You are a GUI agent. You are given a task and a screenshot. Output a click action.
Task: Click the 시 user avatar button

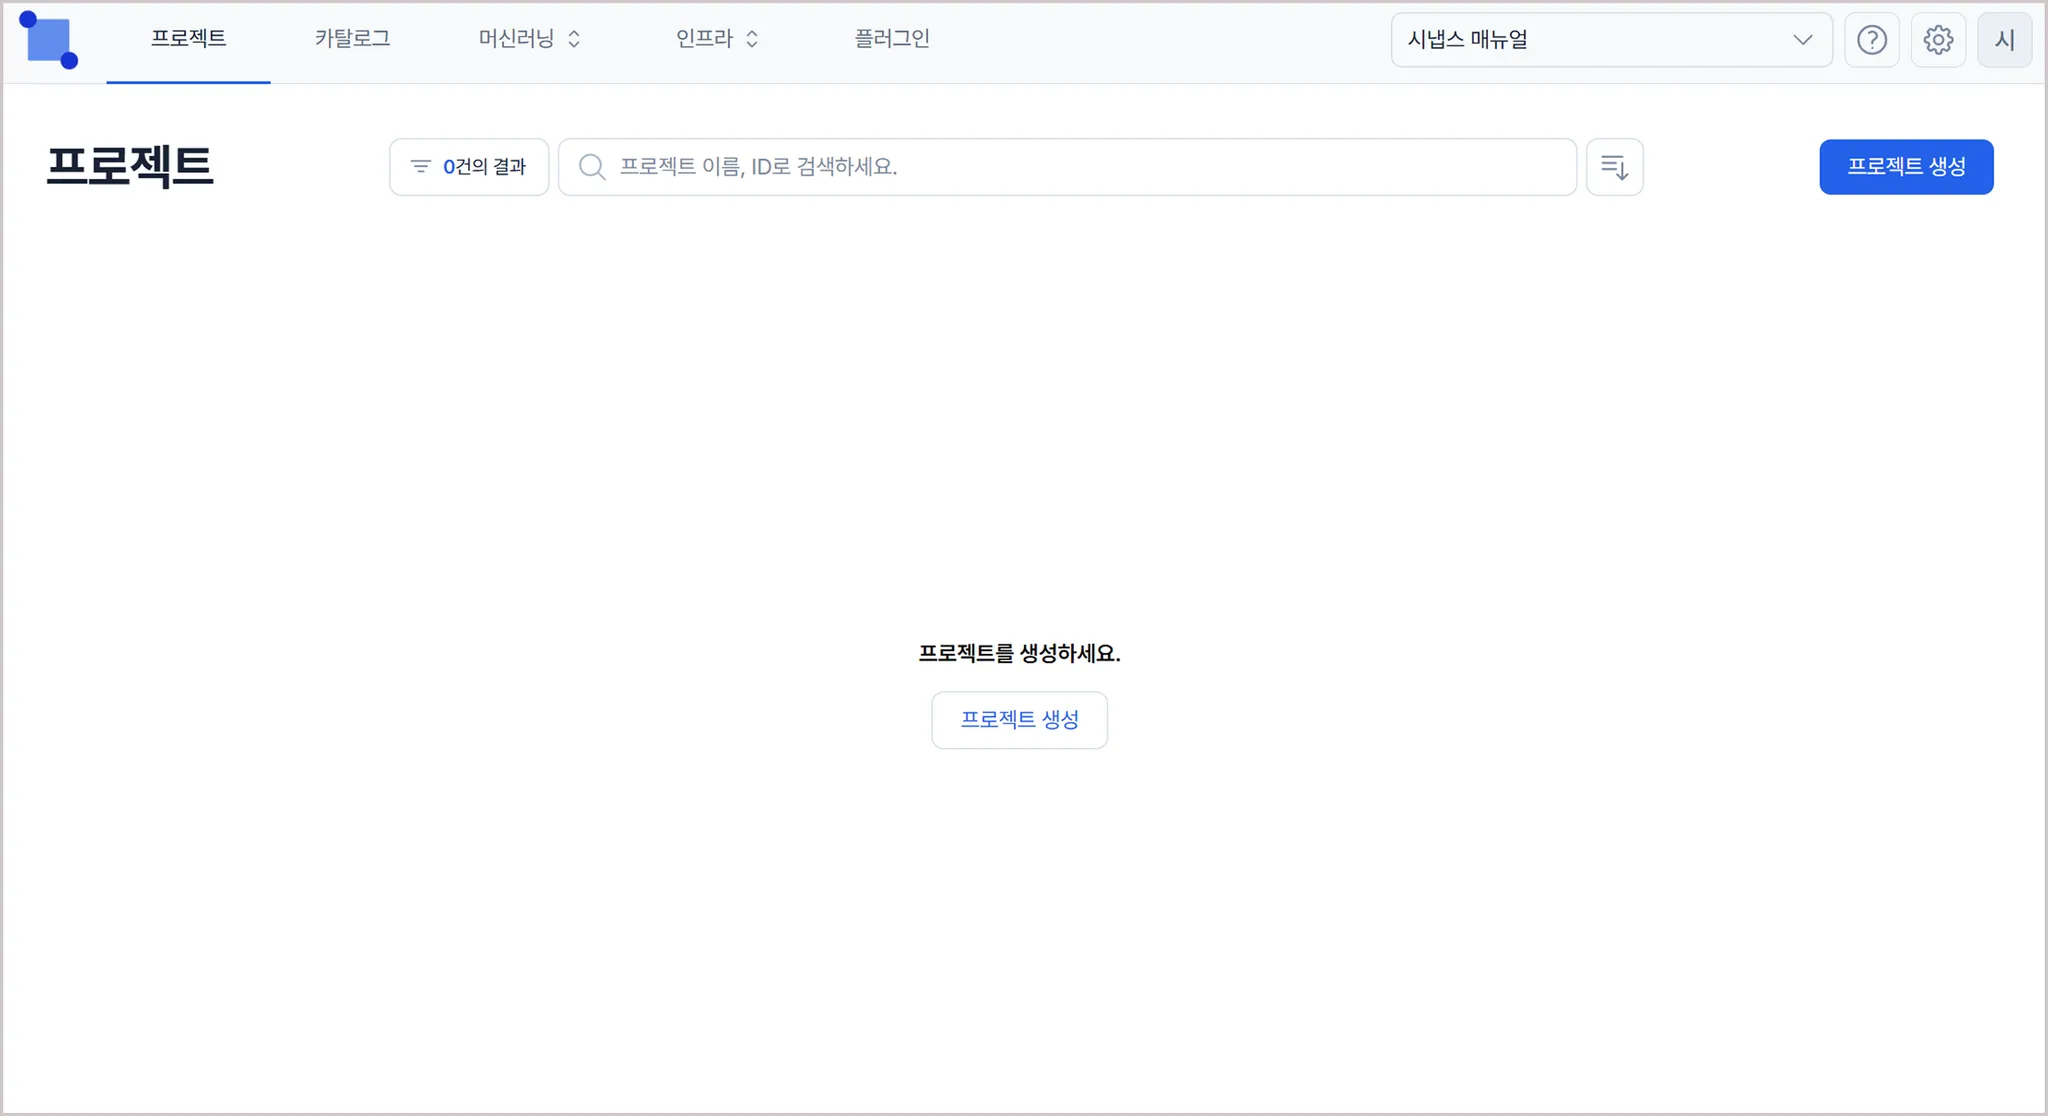(x=2004, y=40)
